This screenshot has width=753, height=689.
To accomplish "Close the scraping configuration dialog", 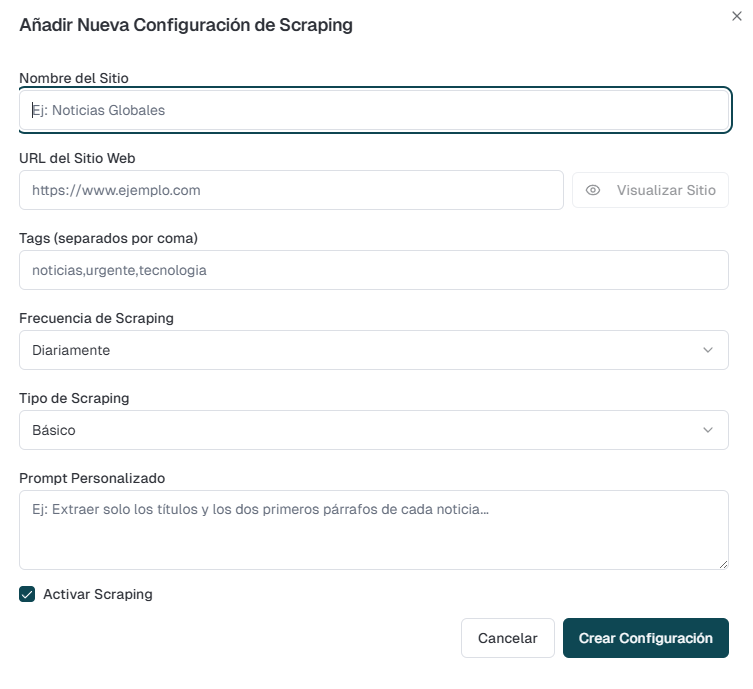I will [737, 16].
